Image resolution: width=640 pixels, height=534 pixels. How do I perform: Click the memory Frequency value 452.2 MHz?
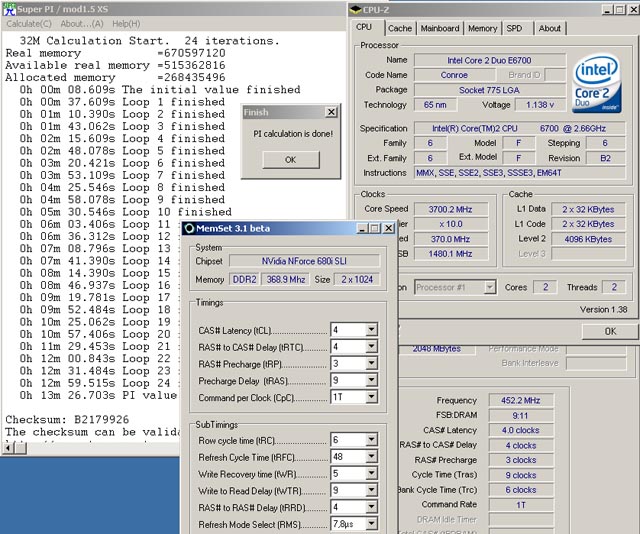pyautogui.click(x=520, y=400)
